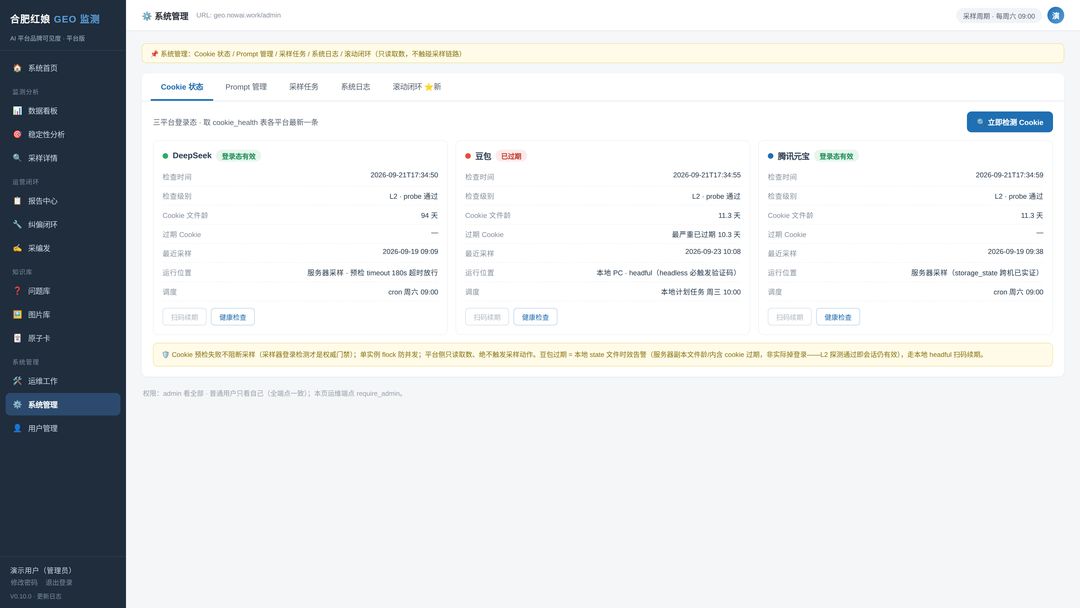Click 腾讯元宝 check time 2026-09-21T17:34:59

pos(1009,176)
